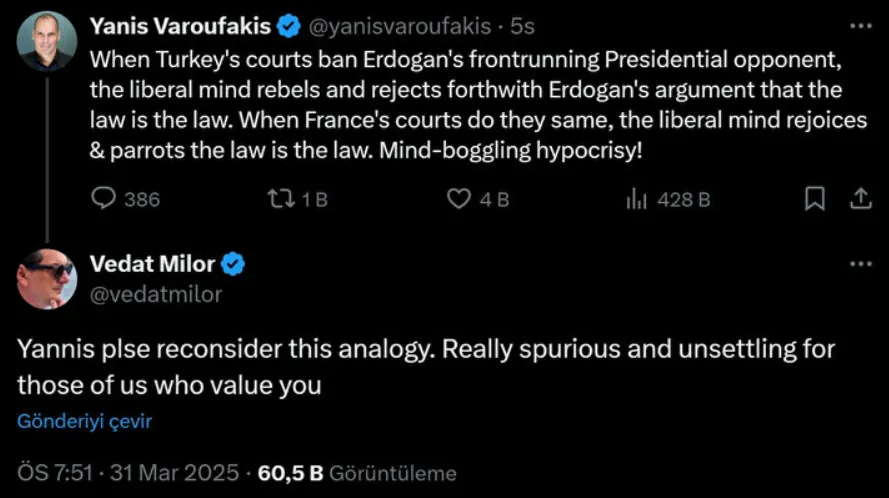Open the @vedatmilor handle link

pyautogui.click(x=156, y=294)
